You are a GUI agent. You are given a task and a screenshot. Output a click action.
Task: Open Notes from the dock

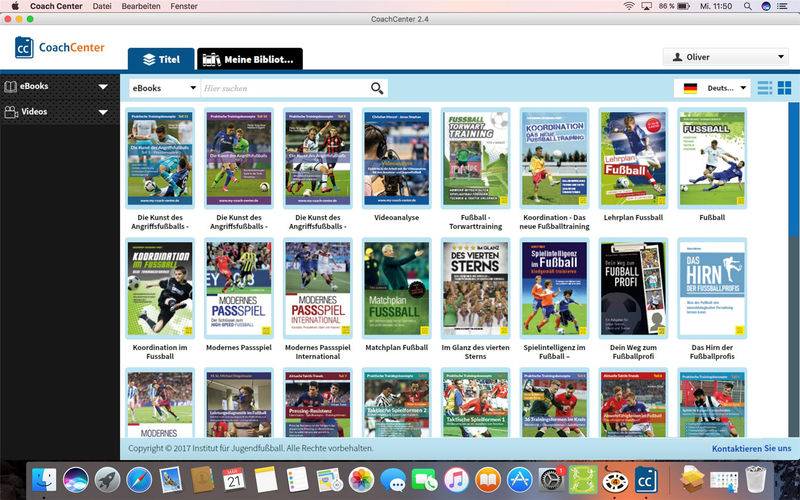tap(265, 480)
